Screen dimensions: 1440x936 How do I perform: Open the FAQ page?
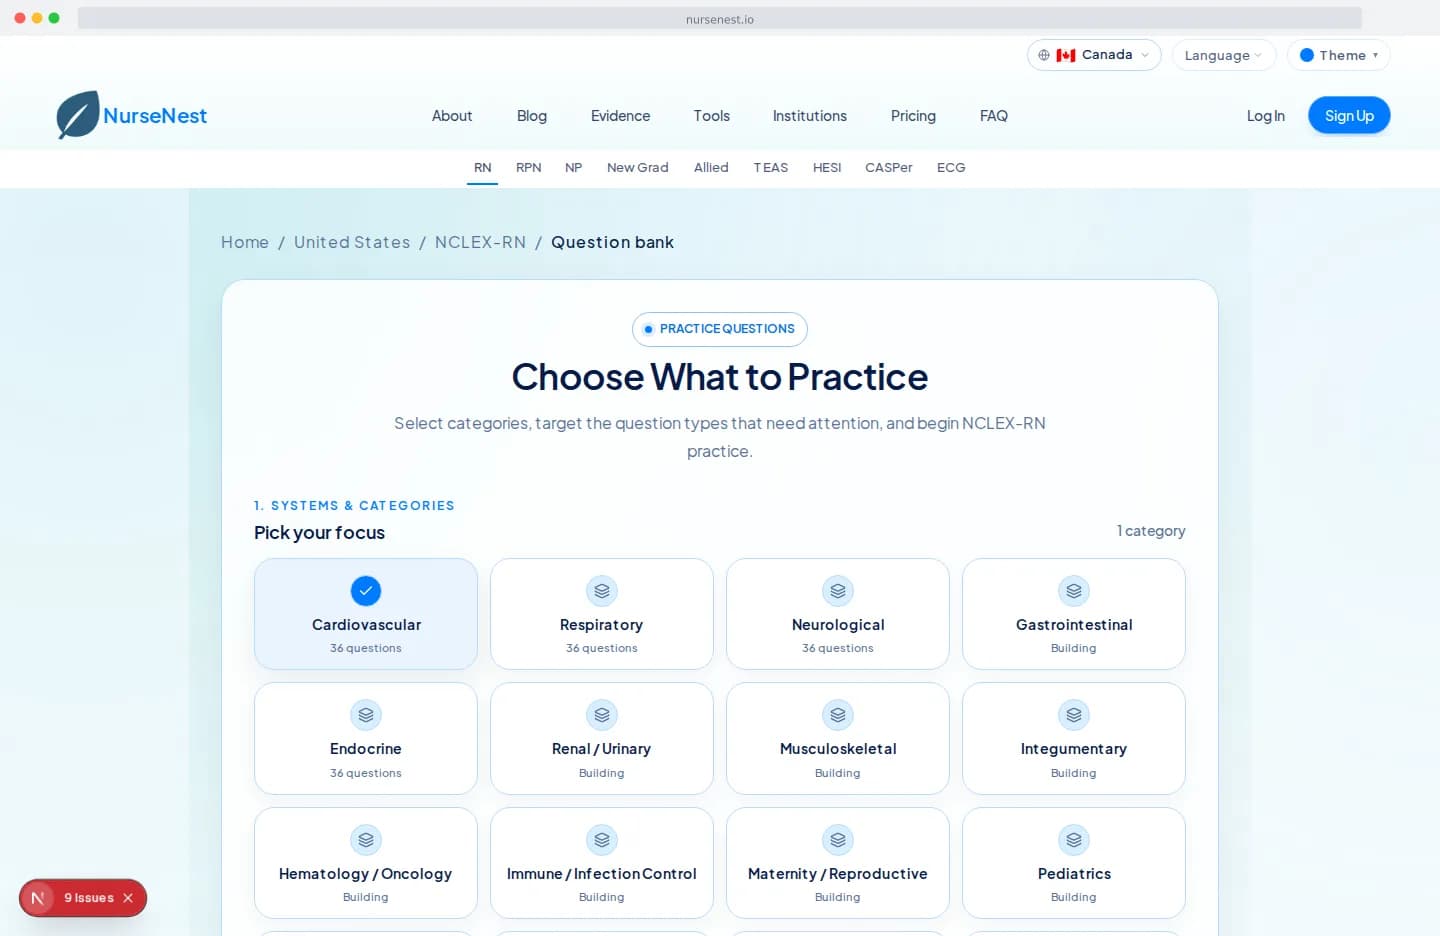[994, 116]
